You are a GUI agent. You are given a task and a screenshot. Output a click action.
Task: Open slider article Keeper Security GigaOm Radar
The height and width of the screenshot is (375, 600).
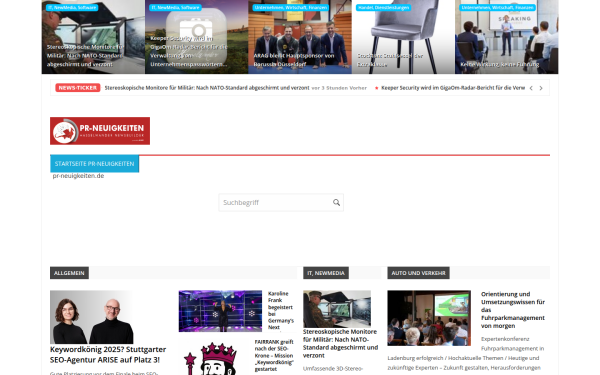[189, 51]
